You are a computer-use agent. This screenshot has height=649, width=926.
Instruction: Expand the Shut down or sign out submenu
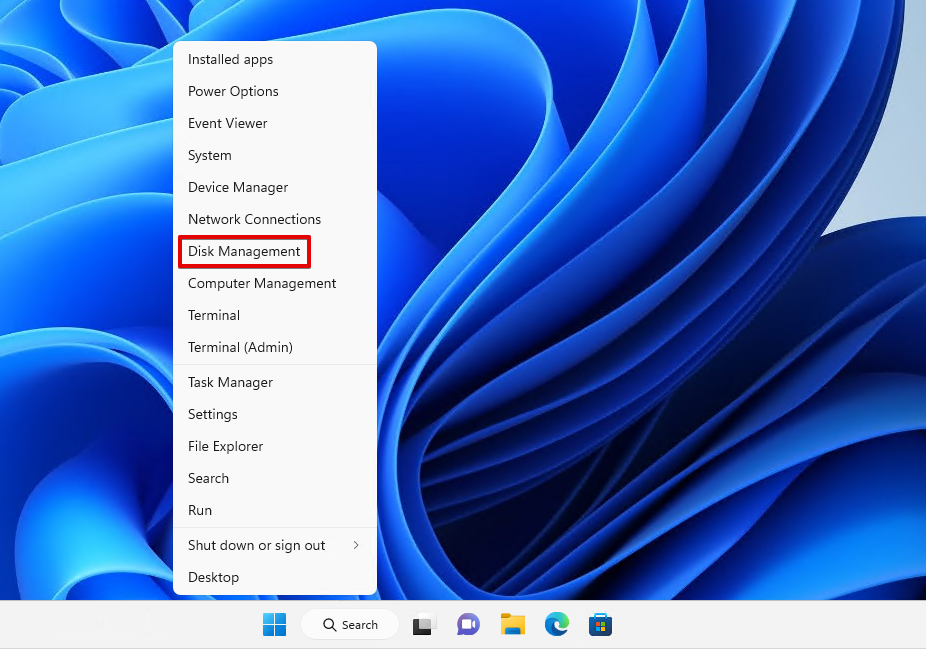(256, 545)
